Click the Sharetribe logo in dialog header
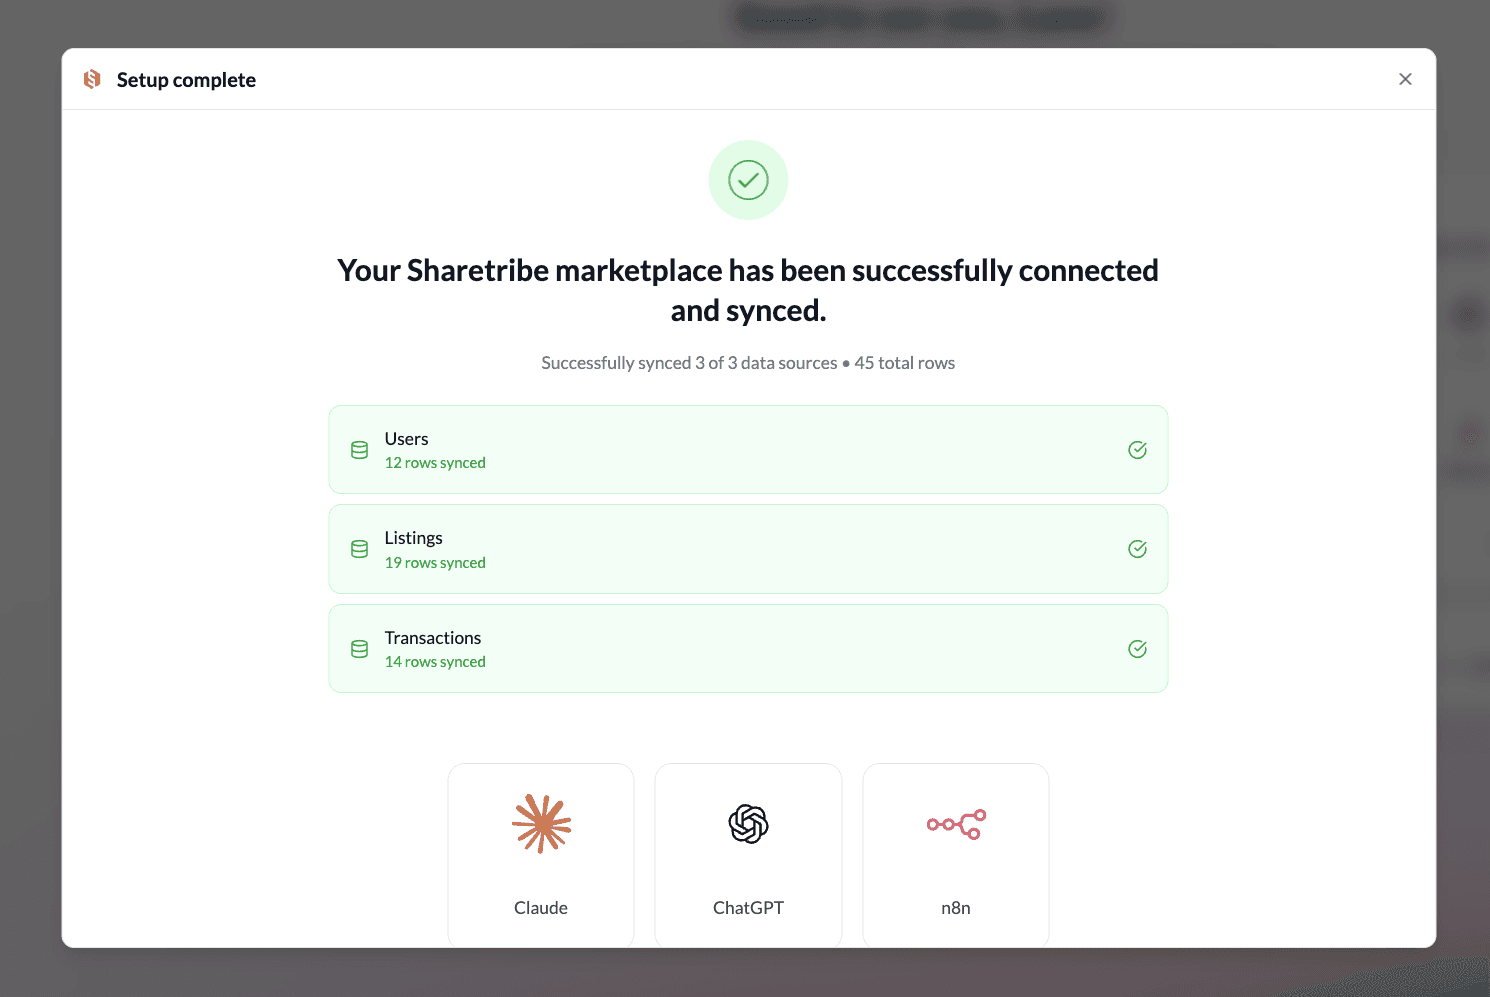Image resolution: width=1490 pixels, height=997 pixels. click(92, 79)
